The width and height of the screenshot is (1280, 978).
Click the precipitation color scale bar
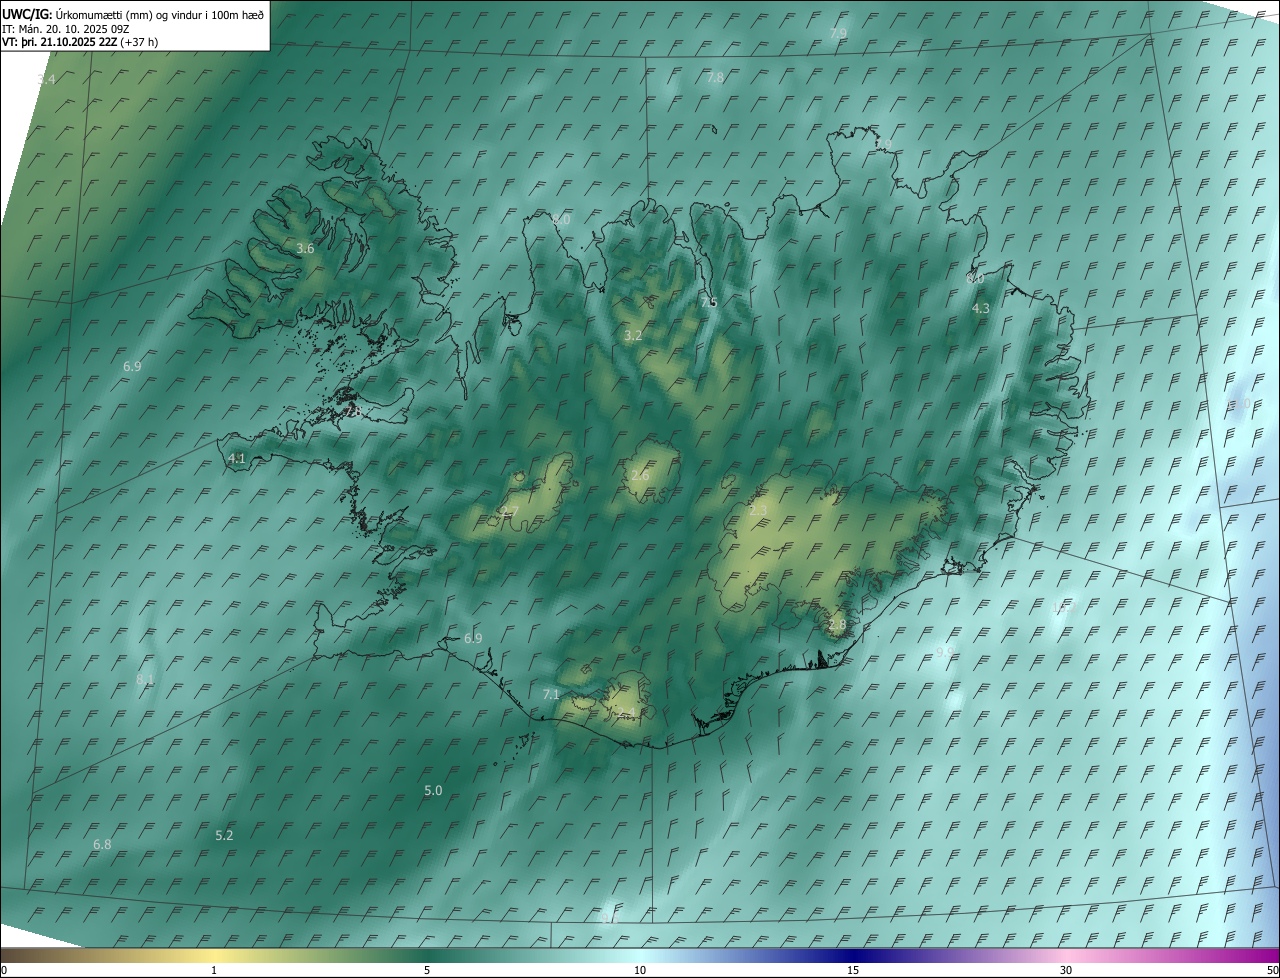pos(640,955)
